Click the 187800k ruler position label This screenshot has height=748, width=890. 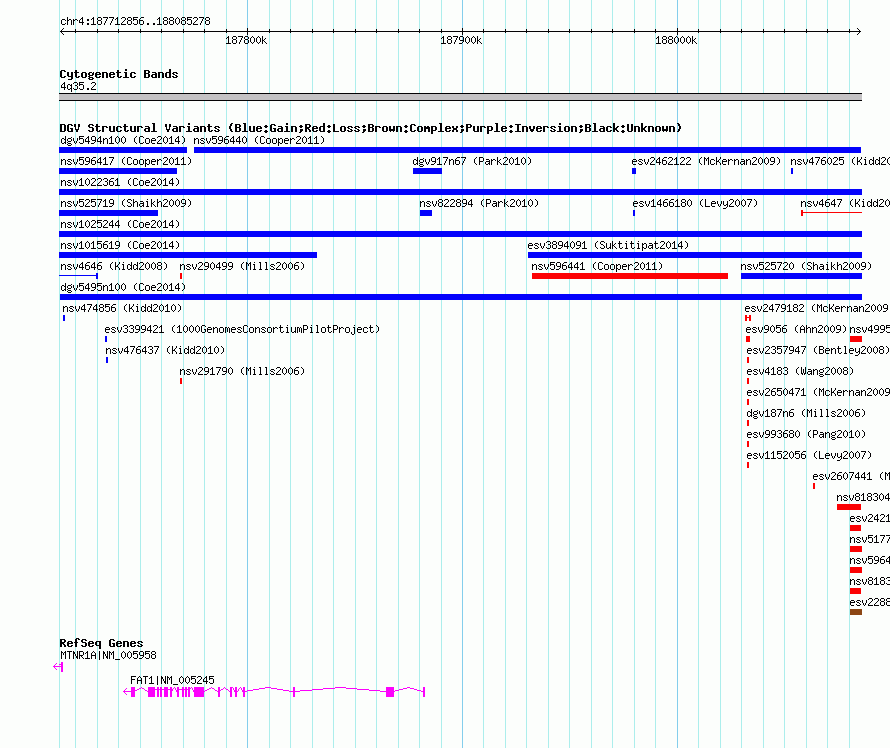[246, 40]
